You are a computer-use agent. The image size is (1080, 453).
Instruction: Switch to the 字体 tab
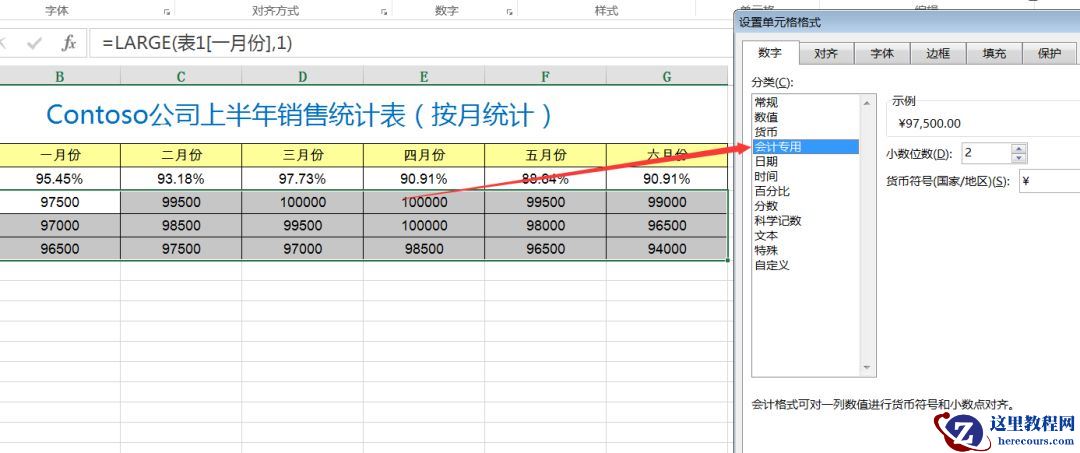click(x=882, y=54)
